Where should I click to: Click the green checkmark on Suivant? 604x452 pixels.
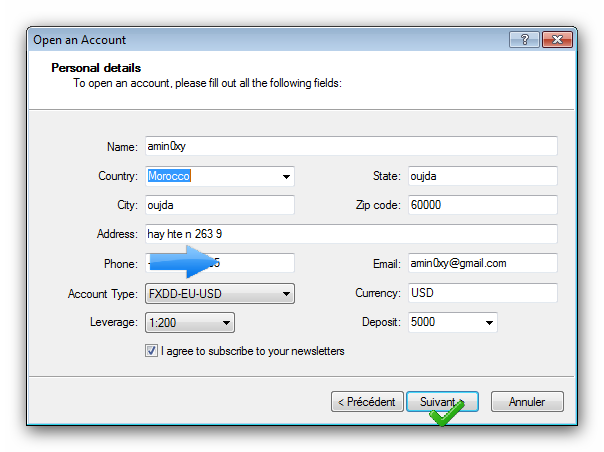[446, 412]
